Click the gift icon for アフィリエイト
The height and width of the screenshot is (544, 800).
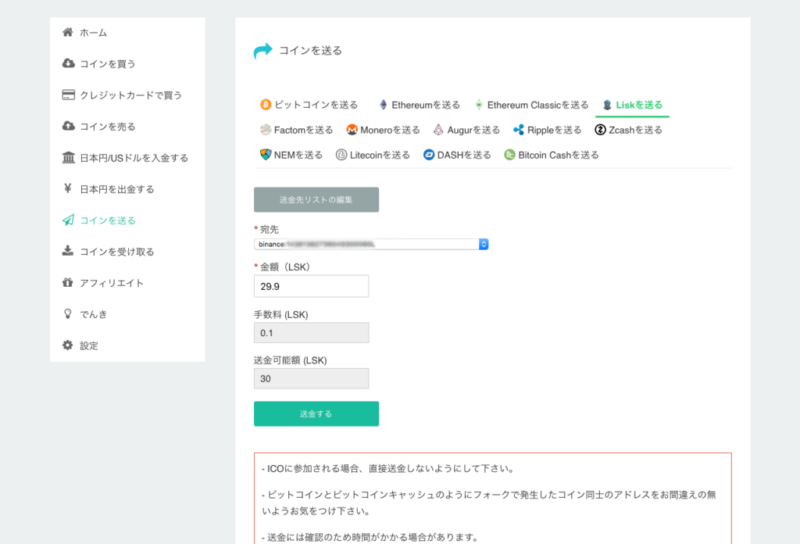click(x=68, y=283)
